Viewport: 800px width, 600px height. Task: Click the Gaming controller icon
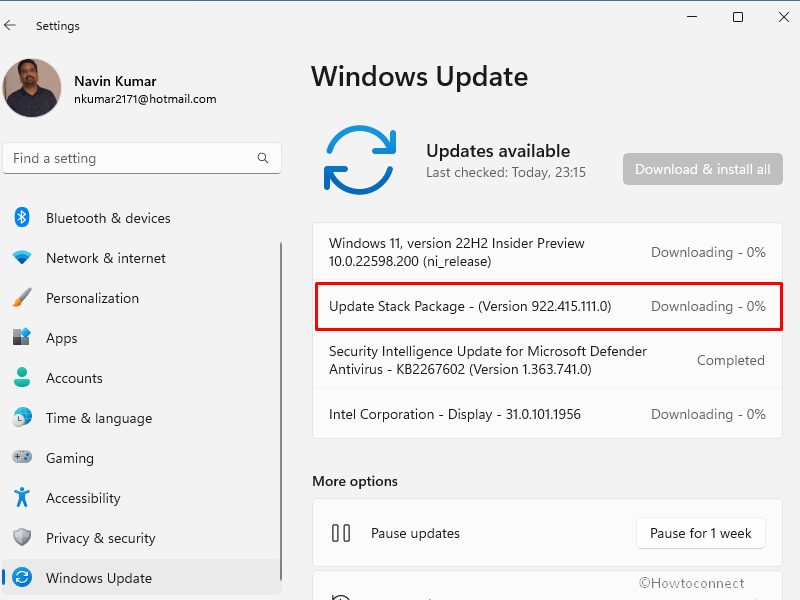[22, 457]
